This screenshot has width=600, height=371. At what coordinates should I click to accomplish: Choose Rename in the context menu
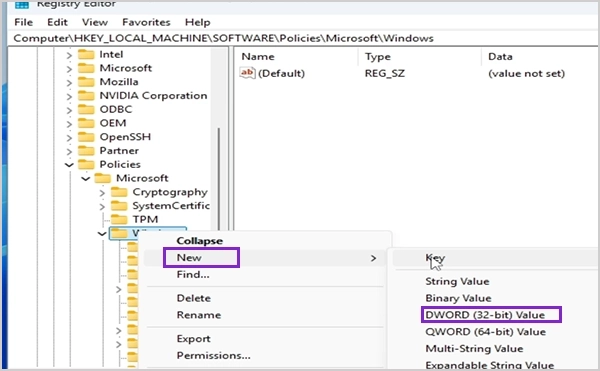pos(199,315)
